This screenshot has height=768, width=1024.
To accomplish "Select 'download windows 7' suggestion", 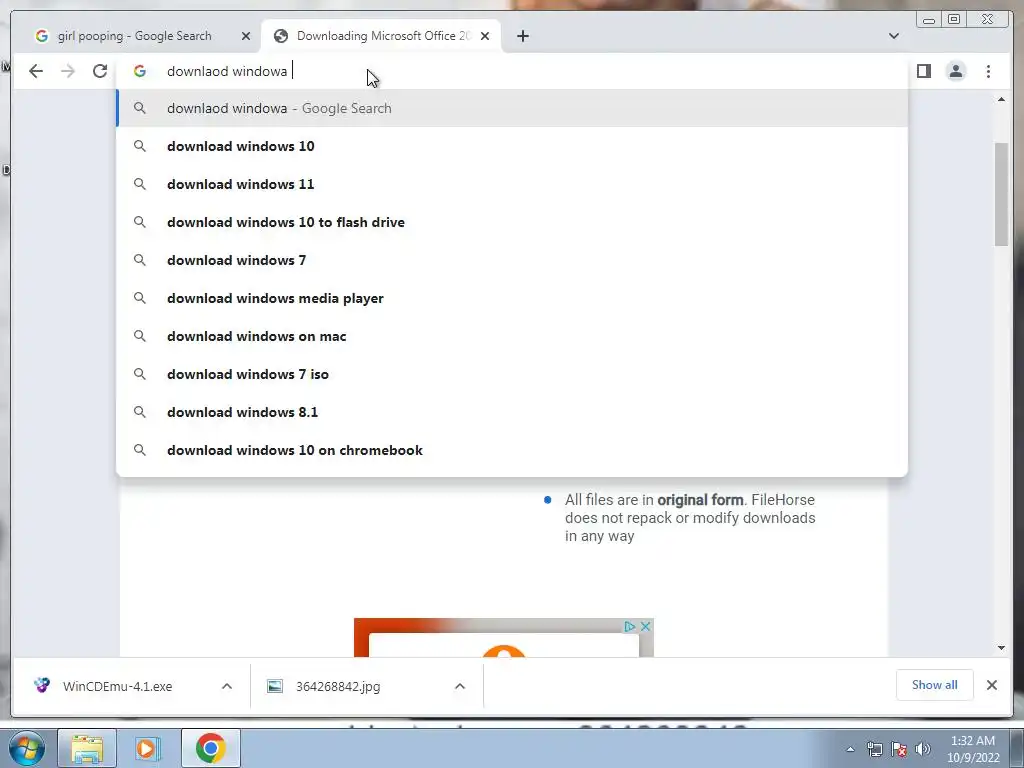I will click(x=512, y=260).
